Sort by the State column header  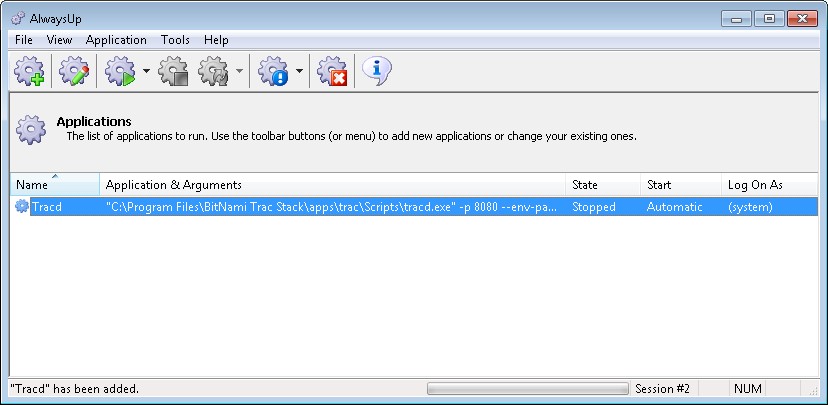tap(603, 185)
